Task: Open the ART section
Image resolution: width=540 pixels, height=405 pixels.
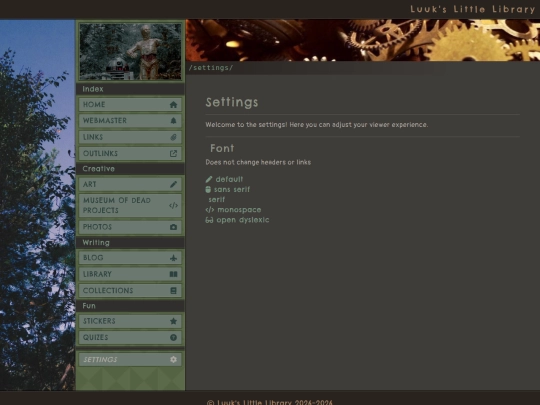Action: point(130,184)
